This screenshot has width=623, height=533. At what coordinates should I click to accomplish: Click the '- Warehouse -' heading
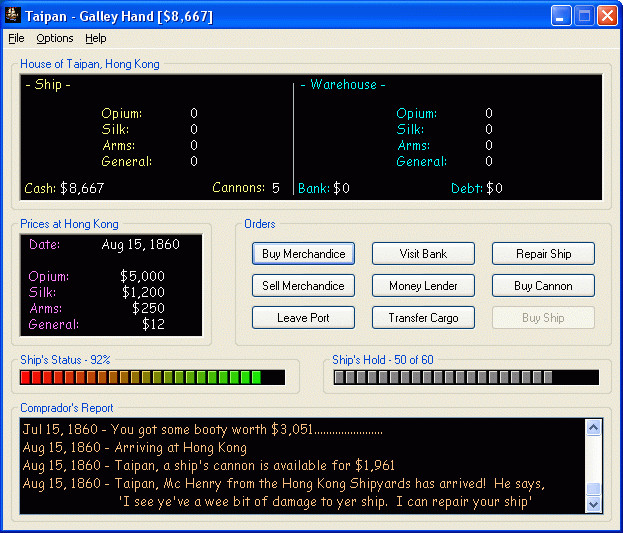tap(343, 85)
